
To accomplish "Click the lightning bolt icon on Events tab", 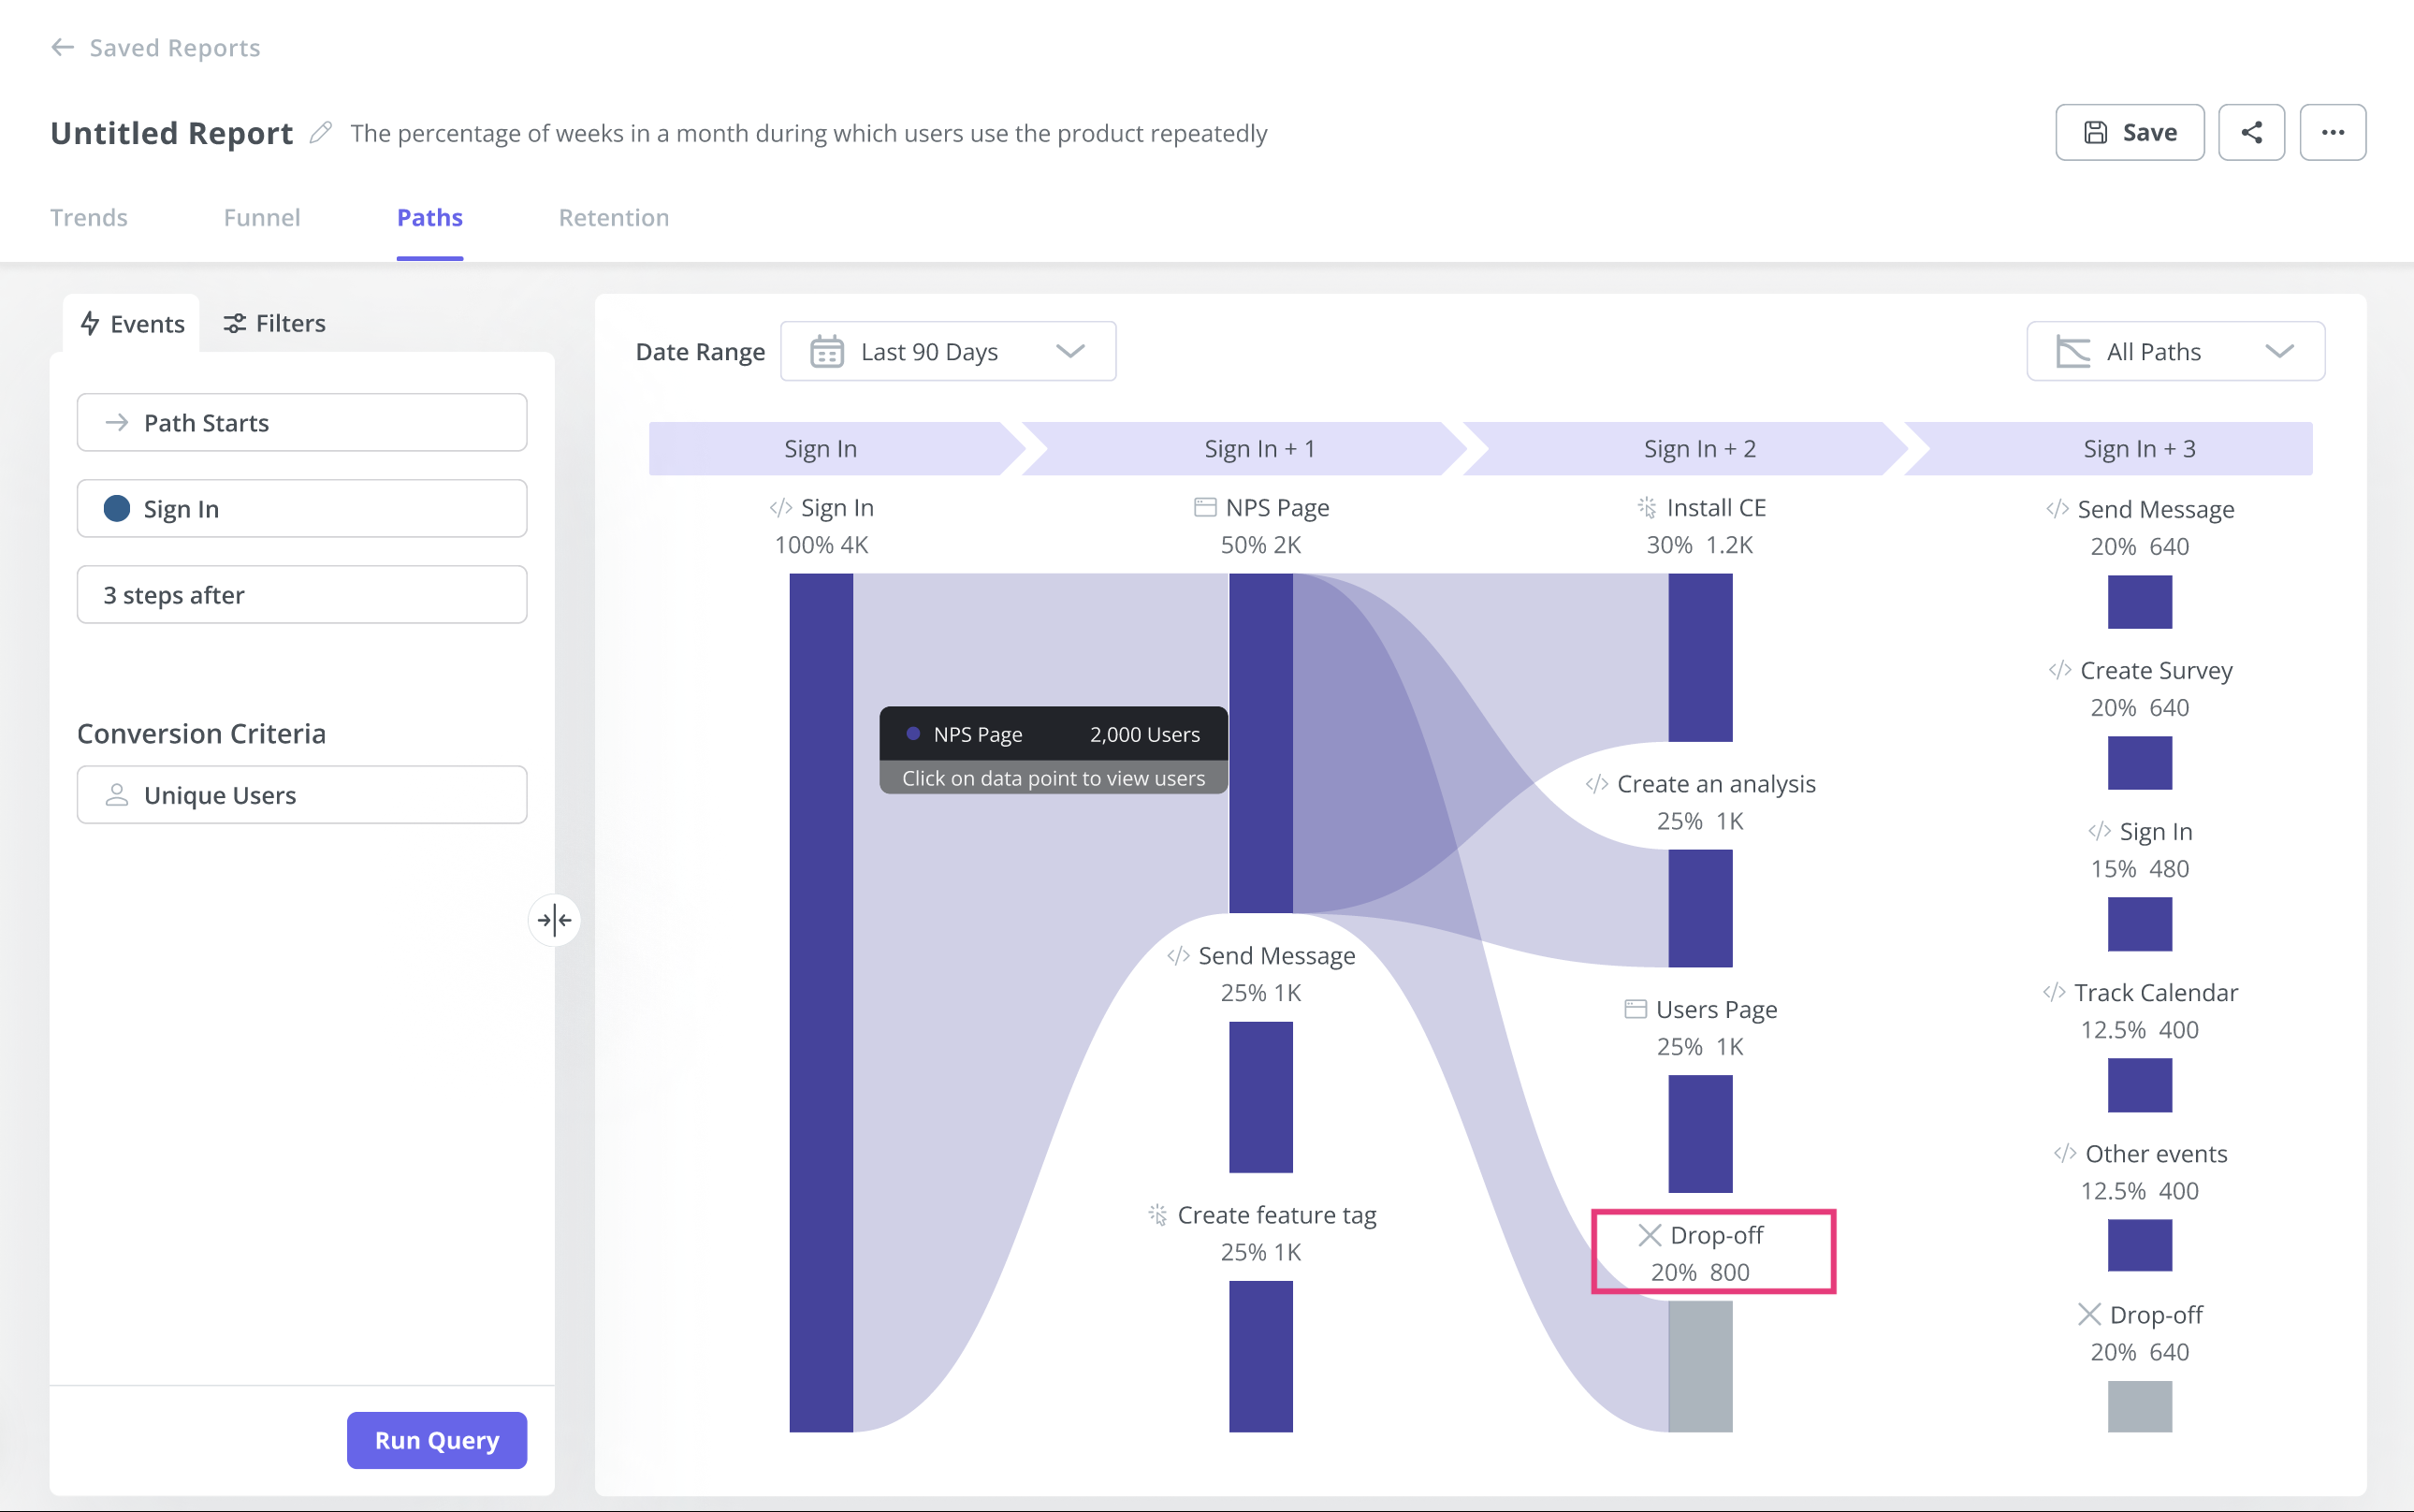I will tap(91, 323).
